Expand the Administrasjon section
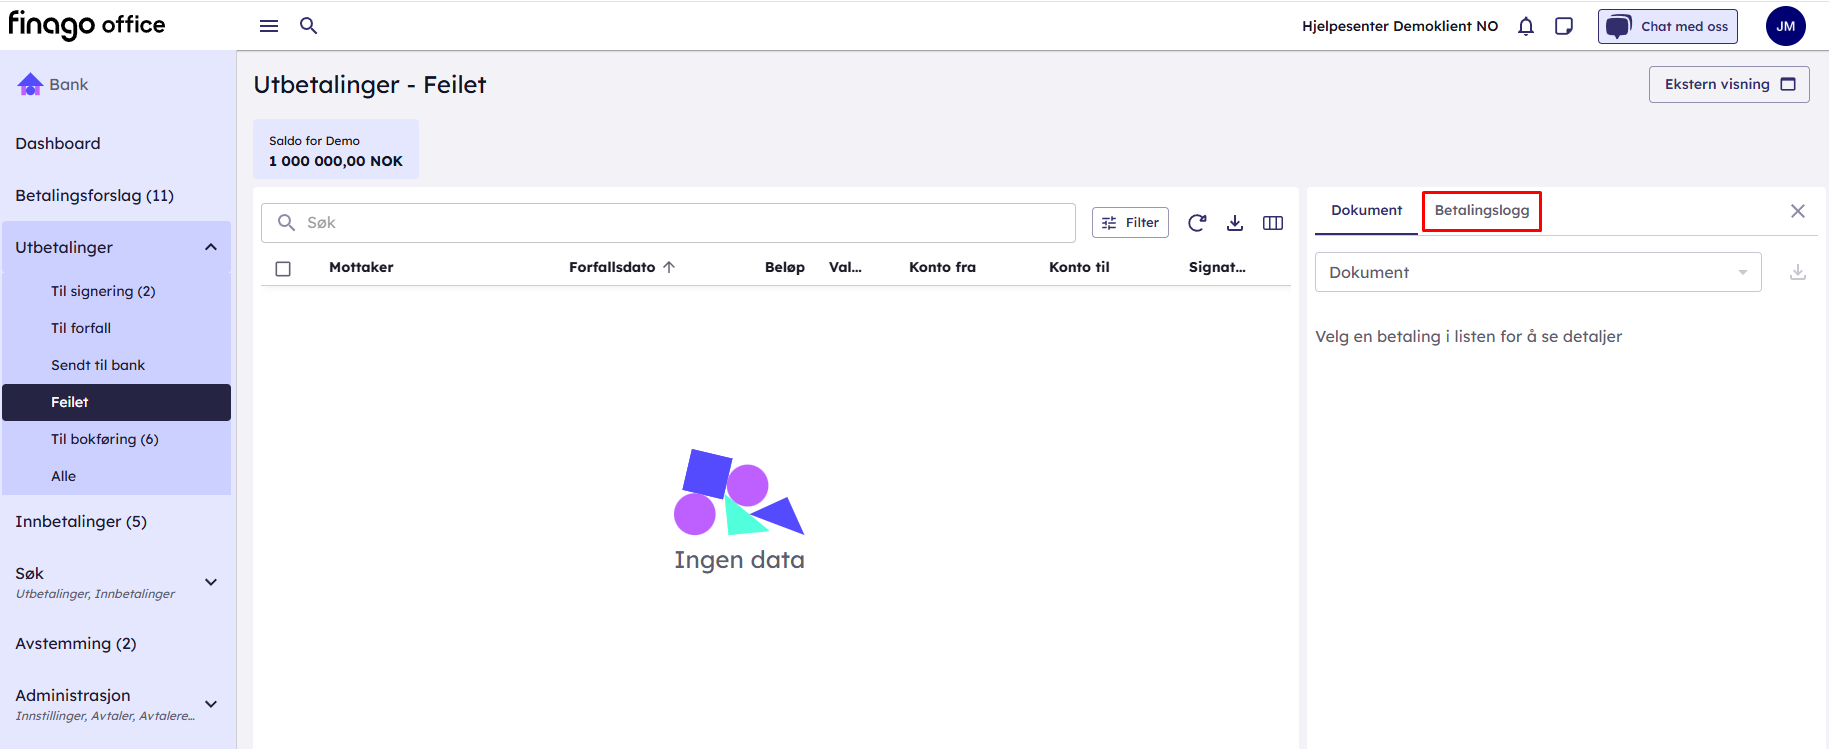The height and width of the screenshot is (749, 1829). pyautogui.click(x=211, y=704)
